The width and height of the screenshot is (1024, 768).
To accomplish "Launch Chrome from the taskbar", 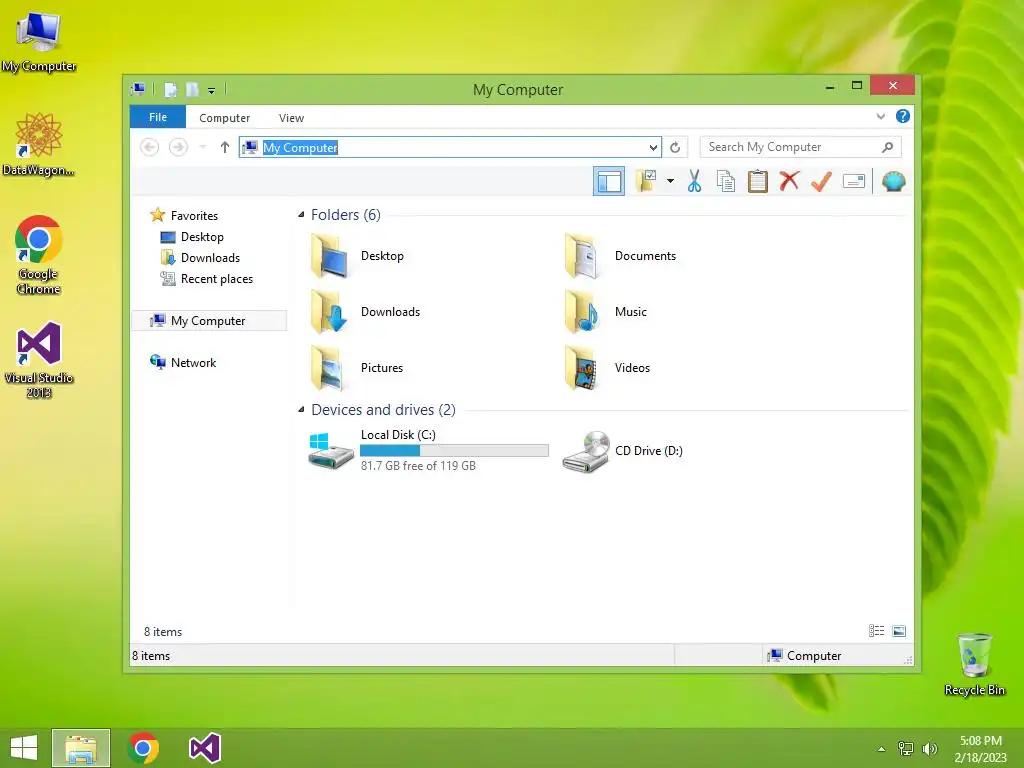I will point(143,748).
